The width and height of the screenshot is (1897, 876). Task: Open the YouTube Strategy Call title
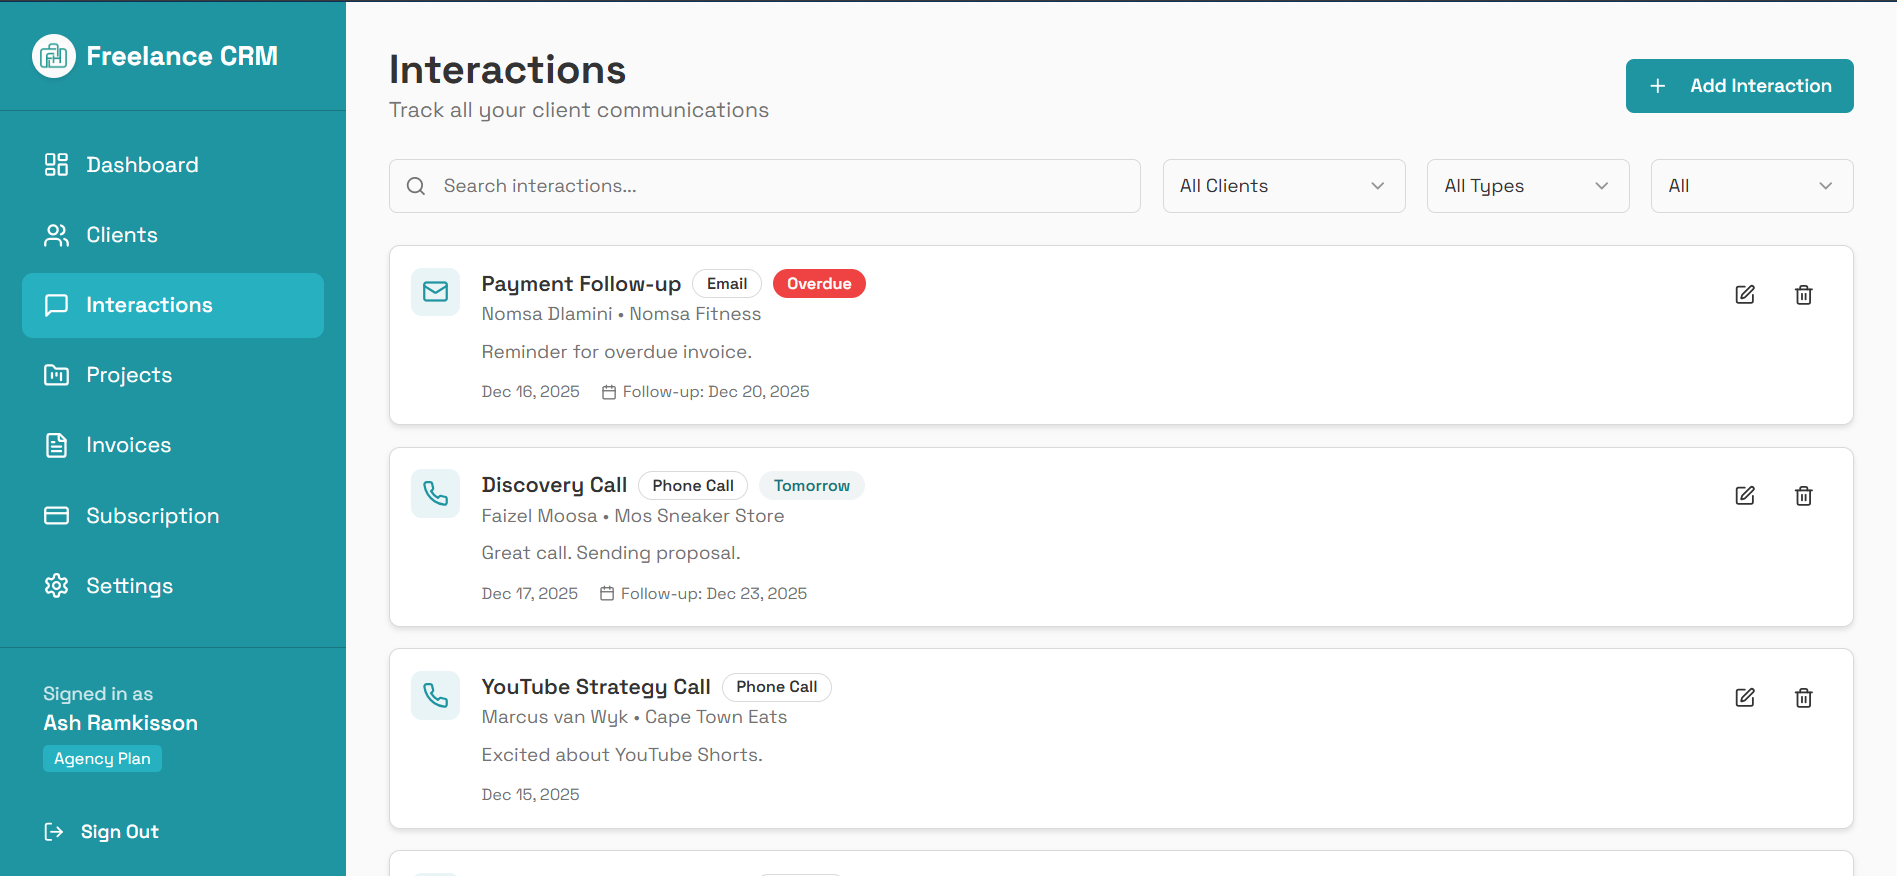[x=596, y=687]
